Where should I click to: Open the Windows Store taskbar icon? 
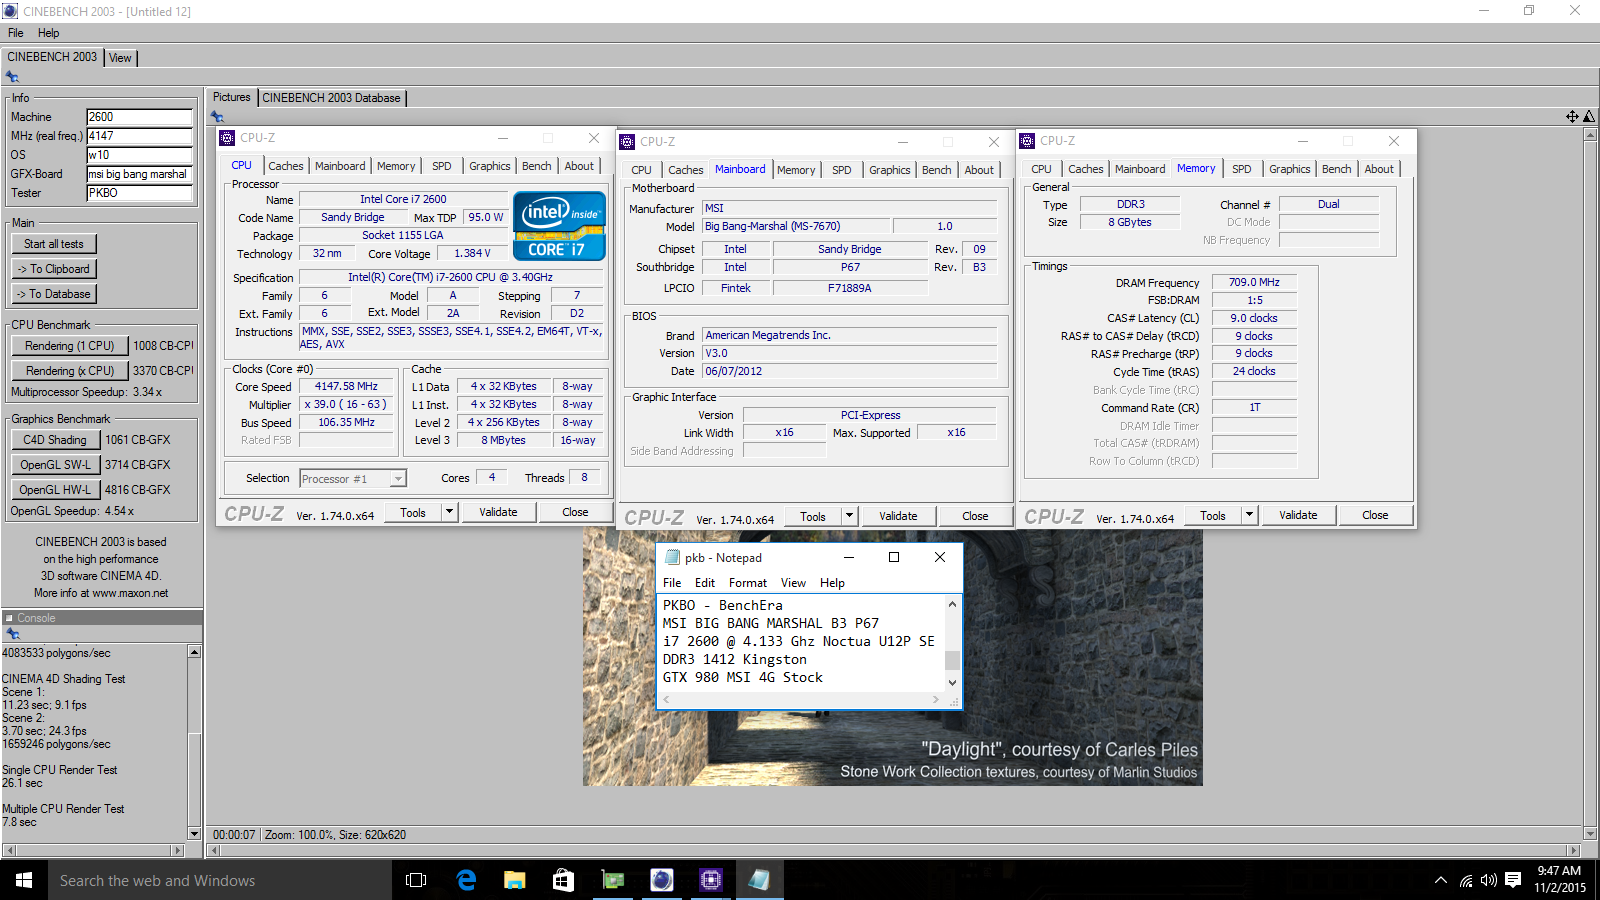563,880
